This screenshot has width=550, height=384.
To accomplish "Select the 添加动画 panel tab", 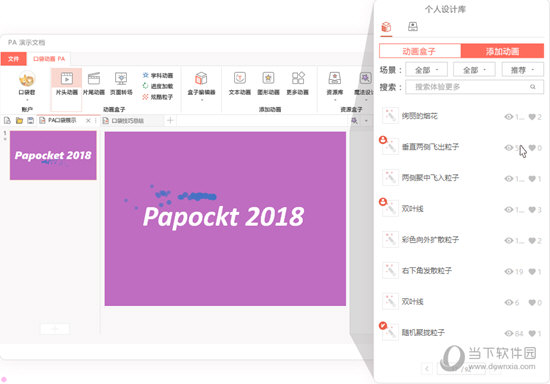I will pos(502,51).
